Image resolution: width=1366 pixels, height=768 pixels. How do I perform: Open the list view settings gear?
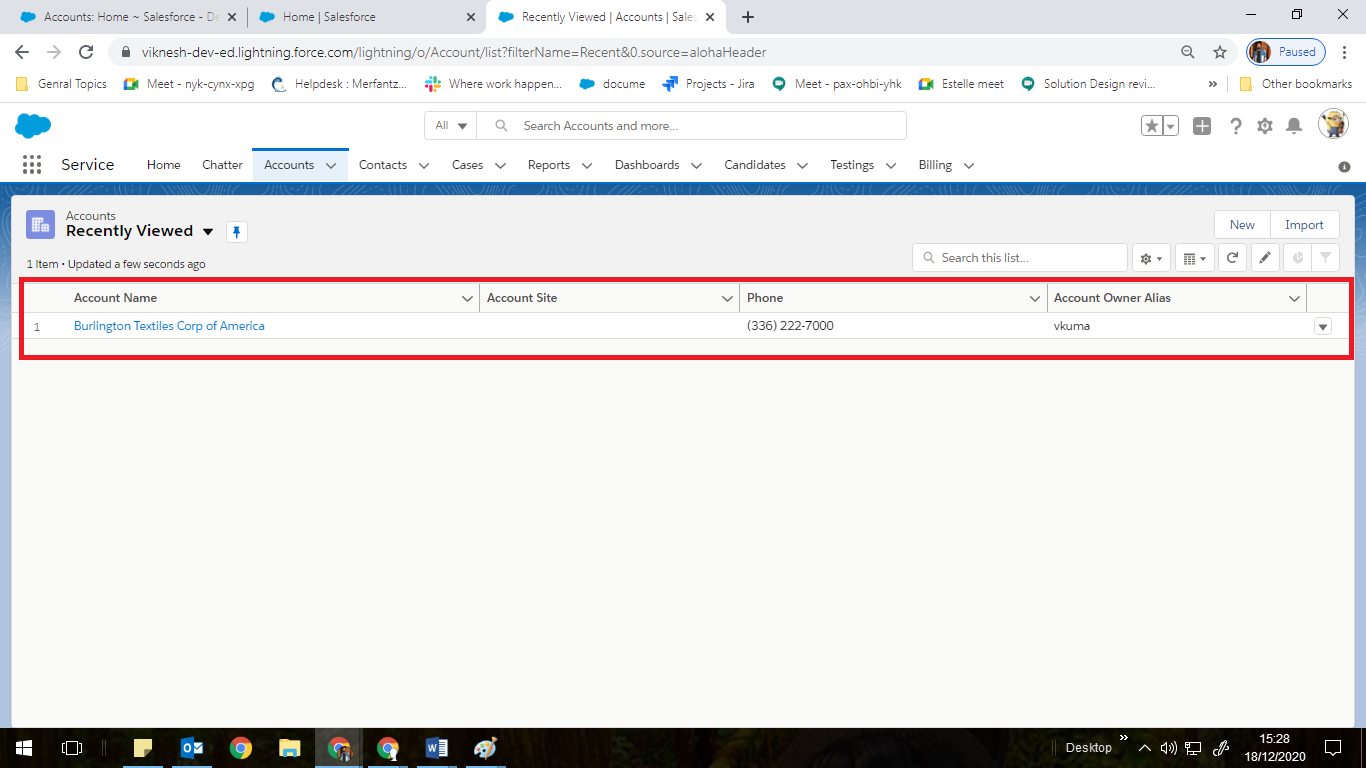tap(1150, 257)
